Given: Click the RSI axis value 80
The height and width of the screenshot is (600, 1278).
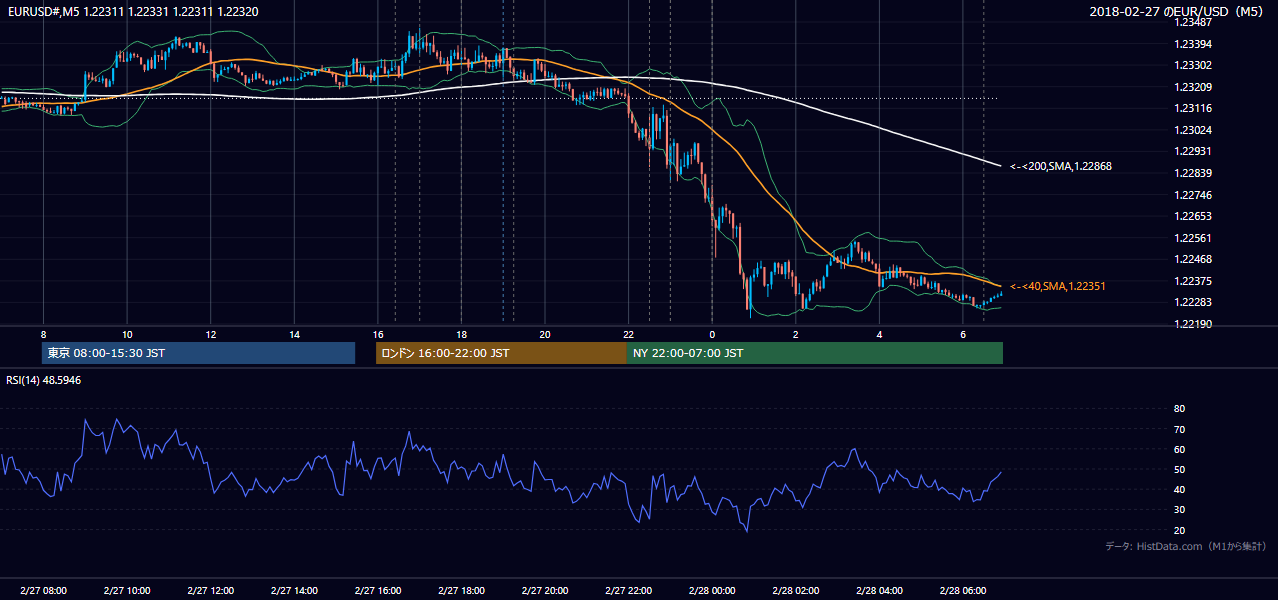Looking at the screenshot, I should [x=1179, y=409].
